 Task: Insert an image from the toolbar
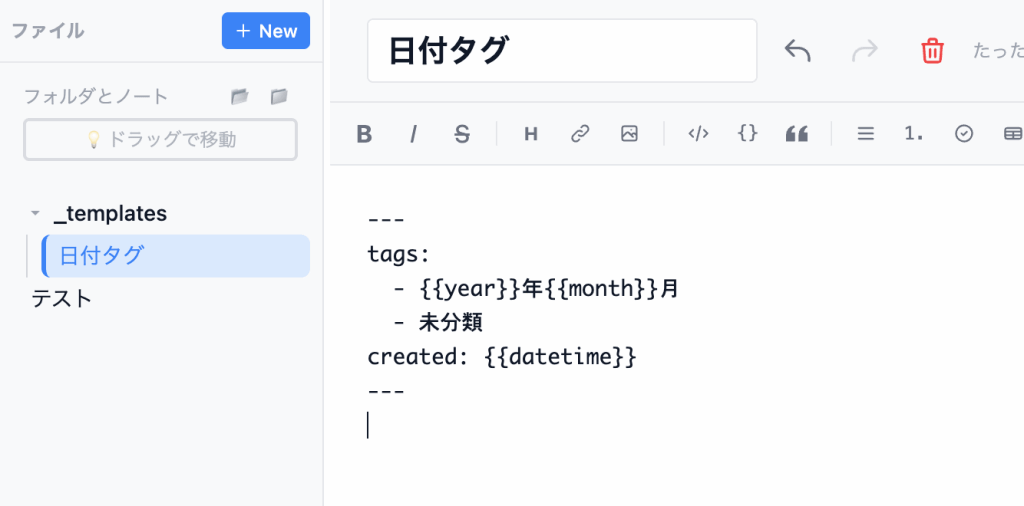pos(629,134)
